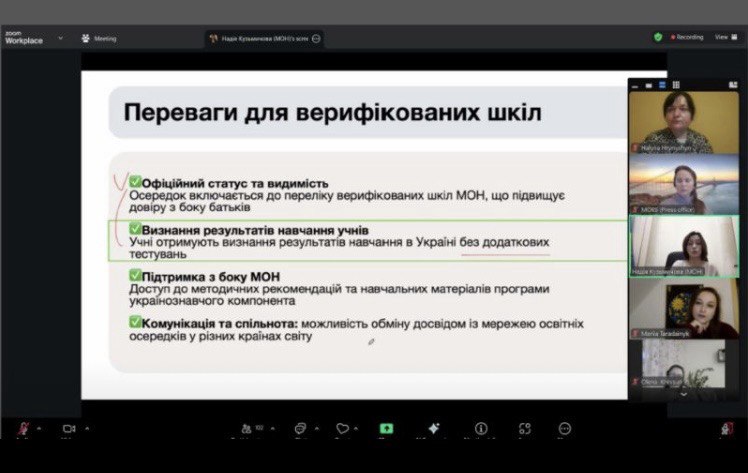This screenshot has height=473, width=748.
Task: Open the Reactions heart icon
Action: (342, 428)
